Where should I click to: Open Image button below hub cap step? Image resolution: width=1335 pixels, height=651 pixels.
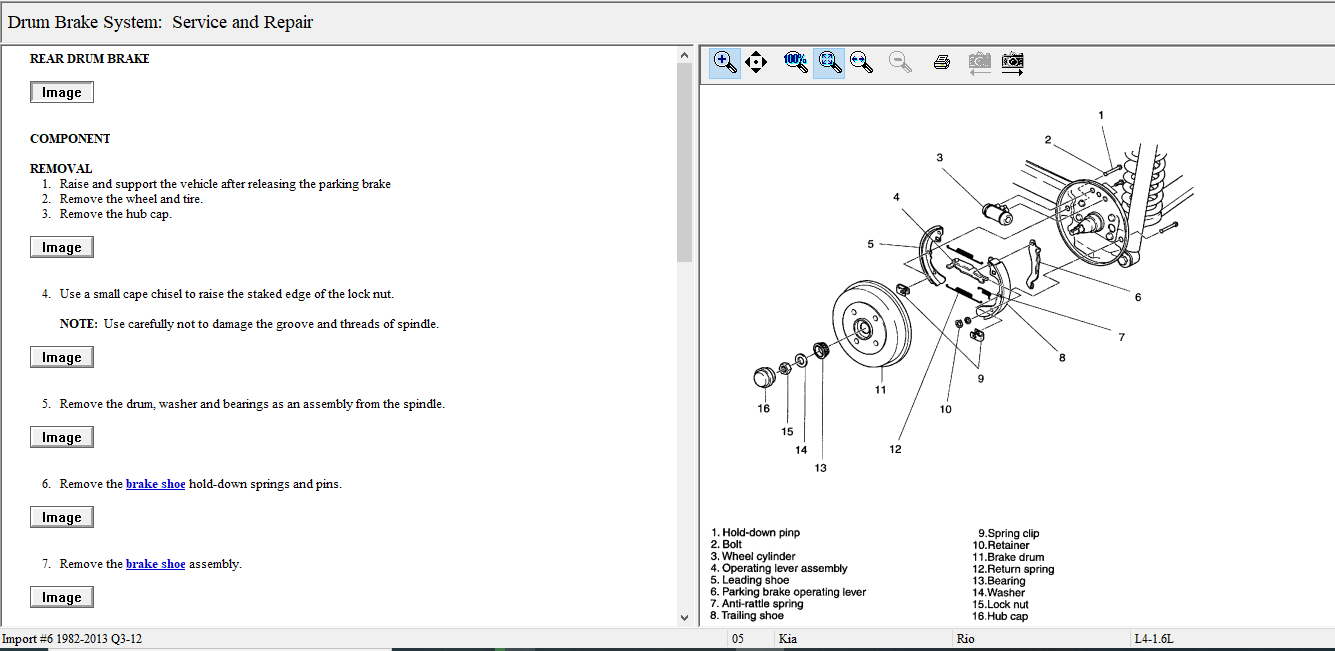click(62, 248)
